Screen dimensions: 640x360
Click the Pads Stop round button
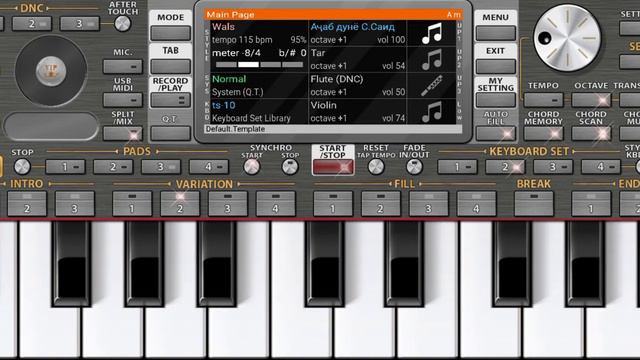[x=22, y=167]
